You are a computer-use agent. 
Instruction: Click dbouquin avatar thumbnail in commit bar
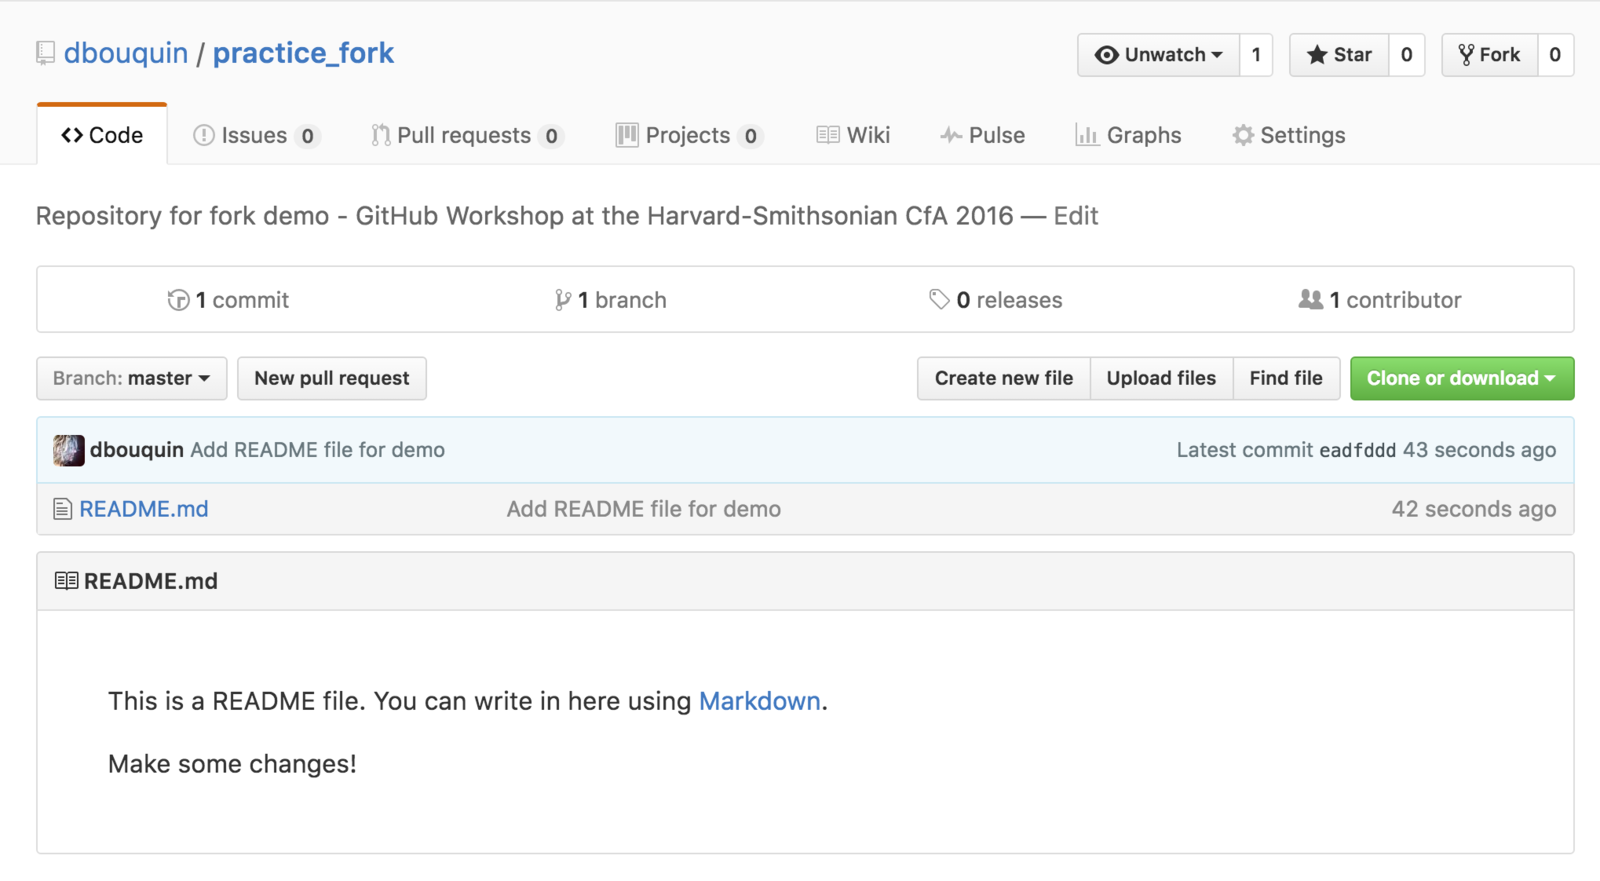69,450
